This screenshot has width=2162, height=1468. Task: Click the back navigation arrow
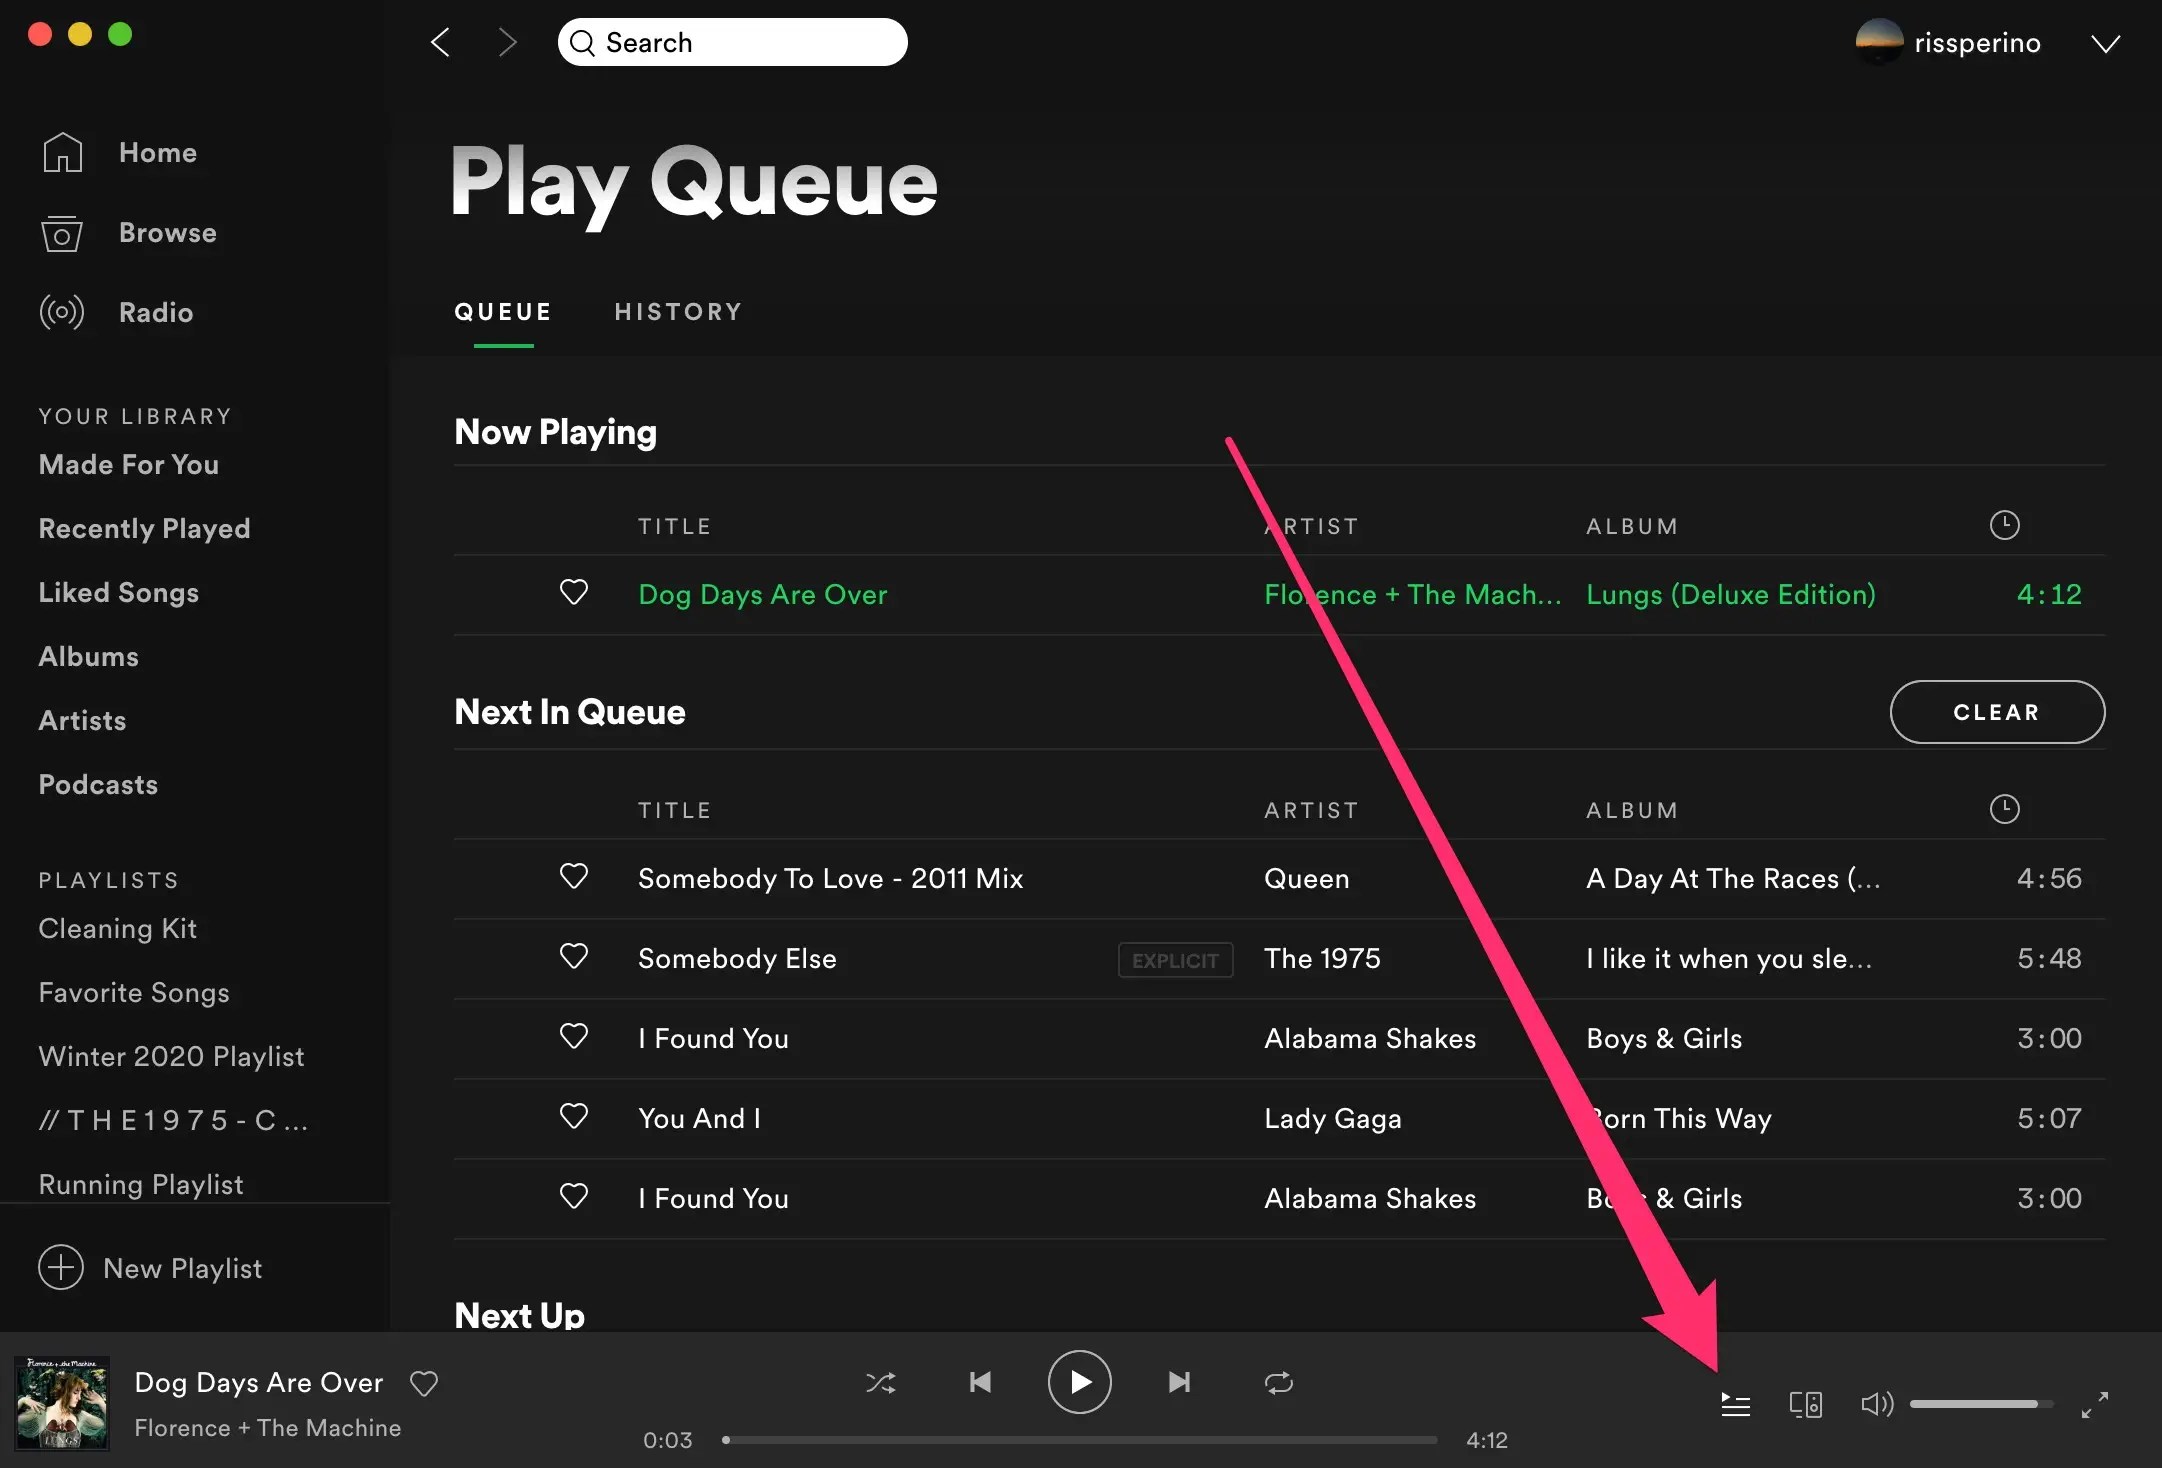(x=440, y=42)
